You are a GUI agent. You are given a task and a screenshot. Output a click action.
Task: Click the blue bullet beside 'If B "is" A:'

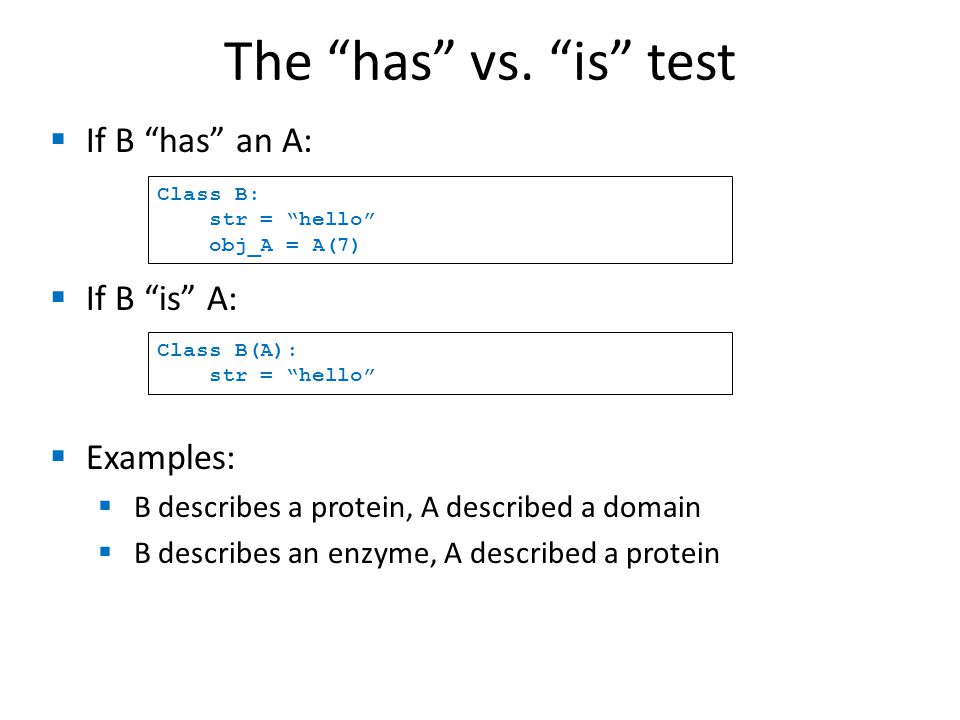click(x=59, y=298)
